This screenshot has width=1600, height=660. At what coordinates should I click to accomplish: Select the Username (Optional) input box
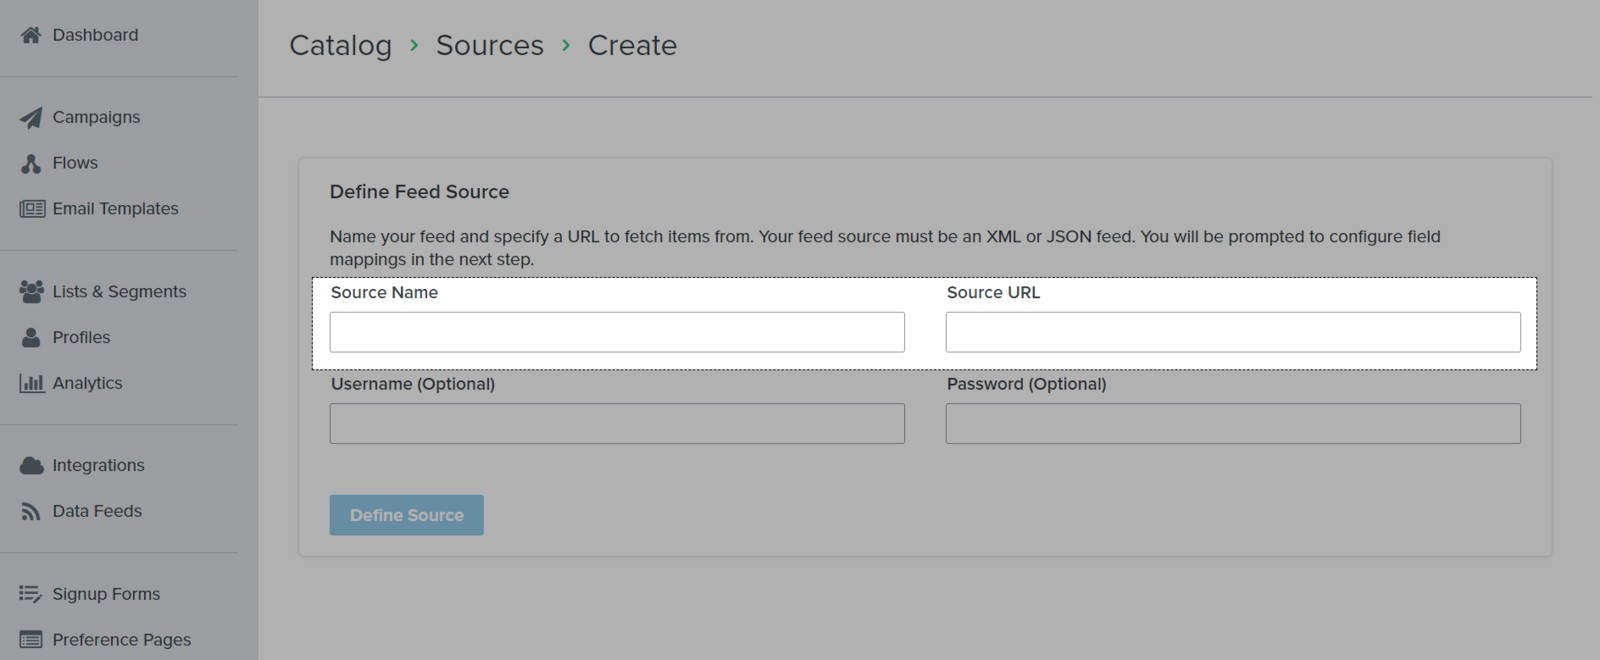pyautogui.click(x=617, y=424)
